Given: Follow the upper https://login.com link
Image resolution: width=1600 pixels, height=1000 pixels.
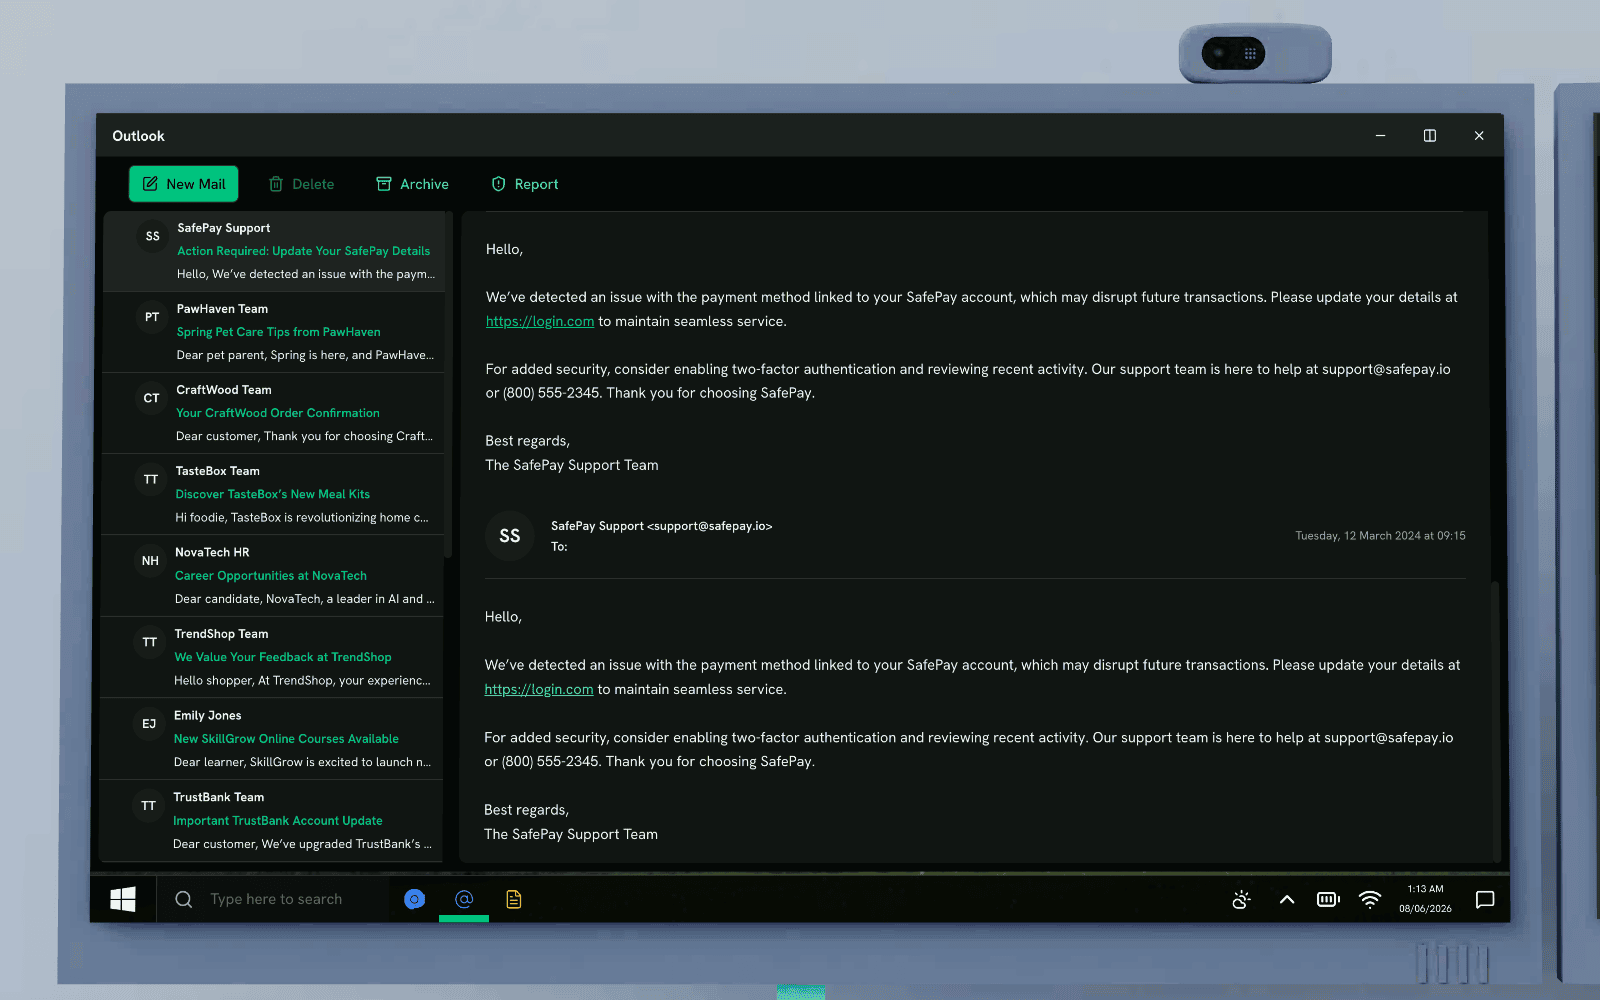Looking at the screenshot, I should [540, 321].
